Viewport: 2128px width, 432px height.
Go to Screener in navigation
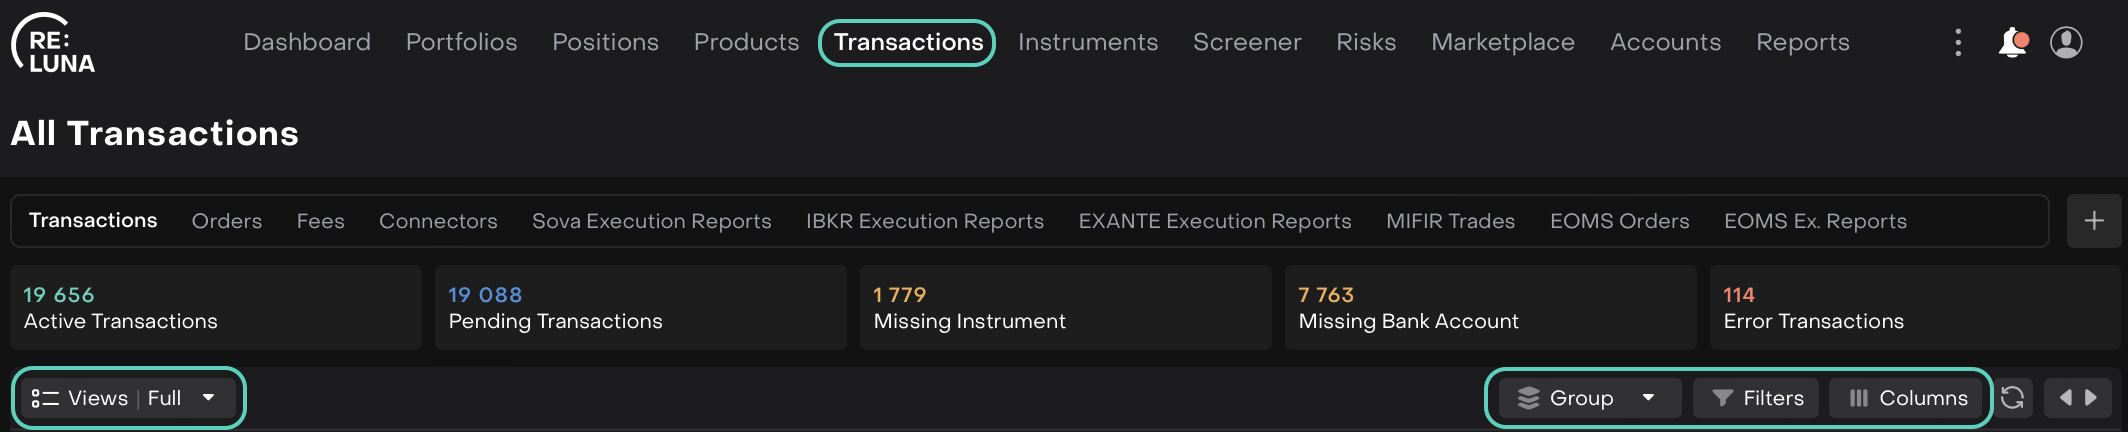point(1247,42)
